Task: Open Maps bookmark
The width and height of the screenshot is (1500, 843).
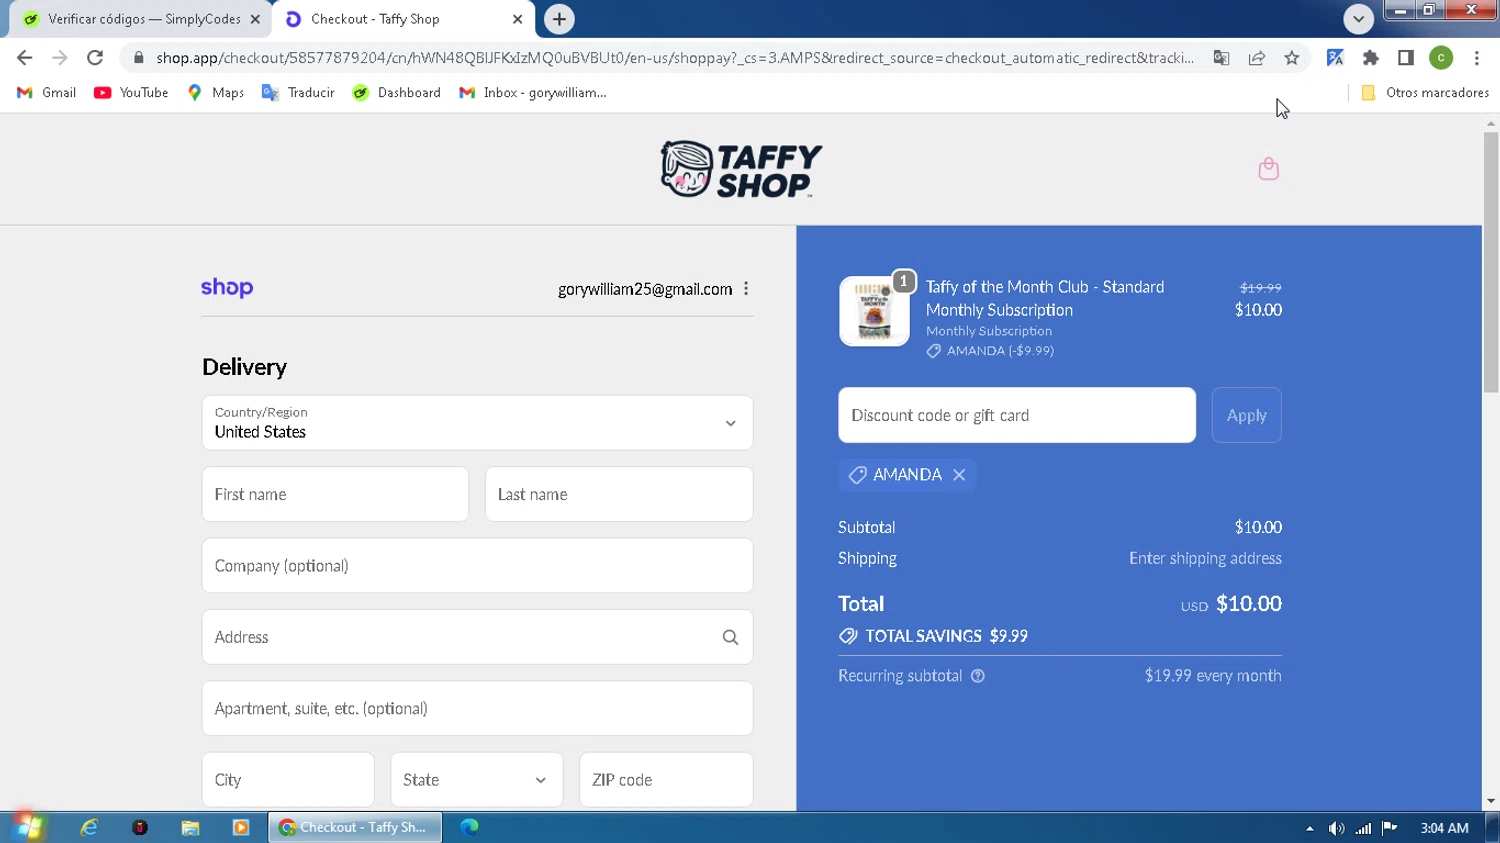Action: pos(216,92)
